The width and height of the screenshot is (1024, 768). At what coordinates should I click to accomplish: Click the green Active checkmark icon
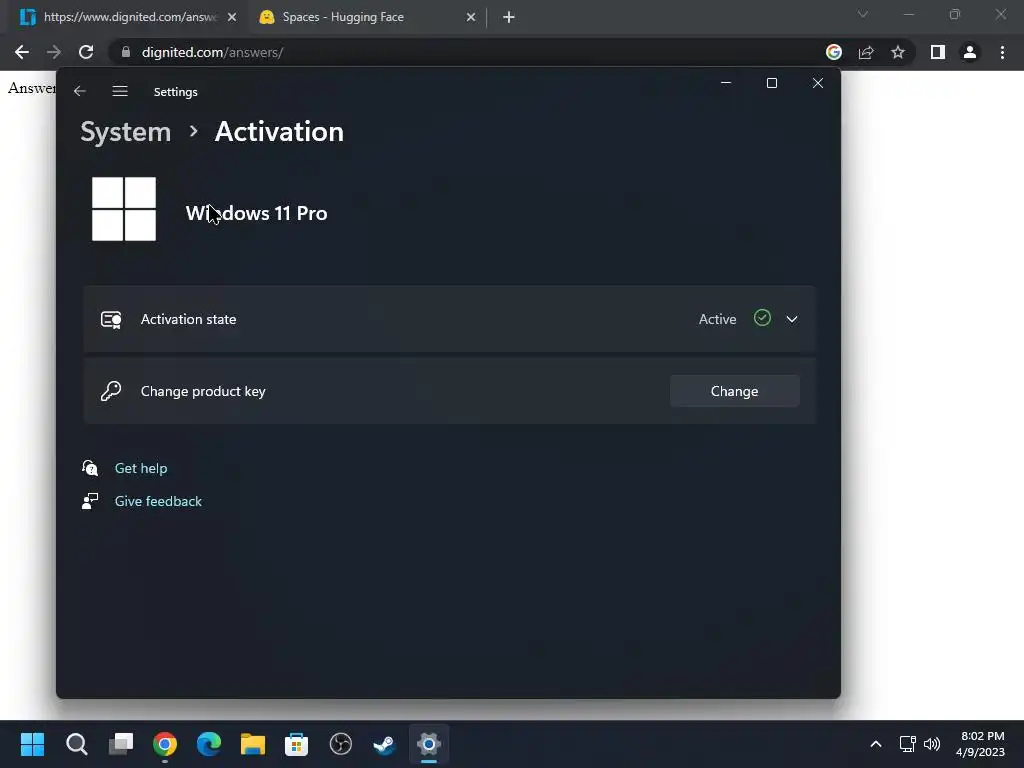pyautogui.click(x=762, y=318)
